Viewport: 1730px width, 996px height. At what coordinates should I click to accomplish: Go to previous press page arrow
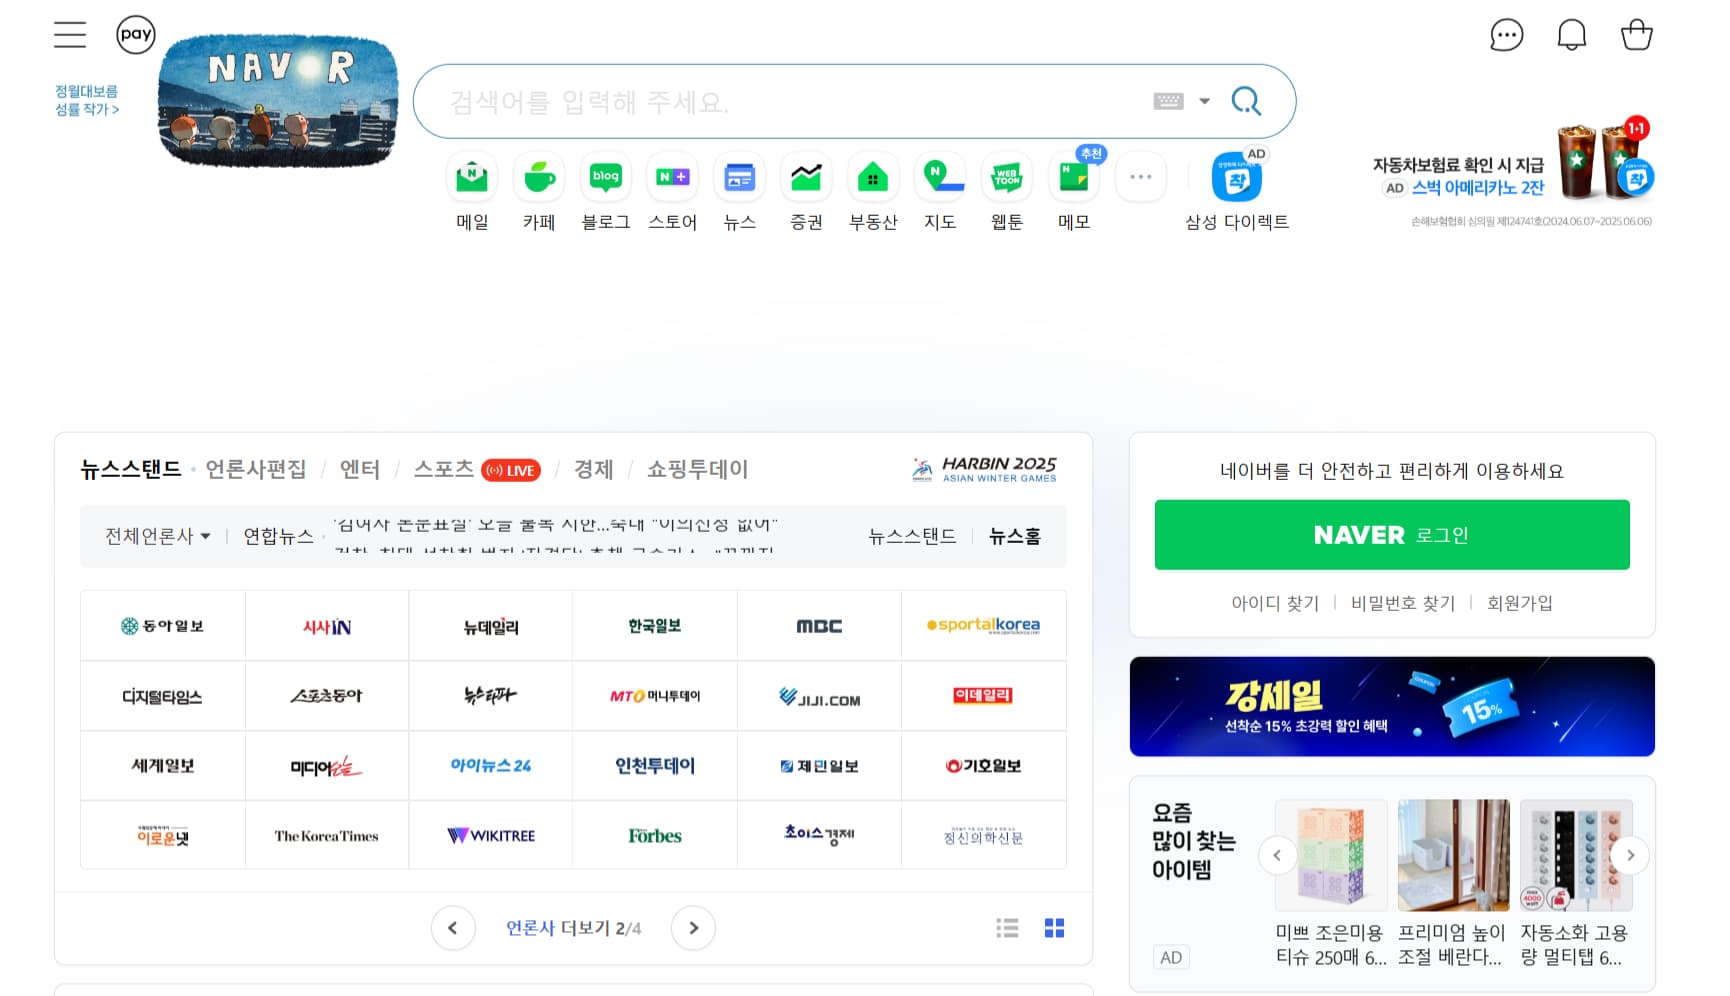pos(453,928)
